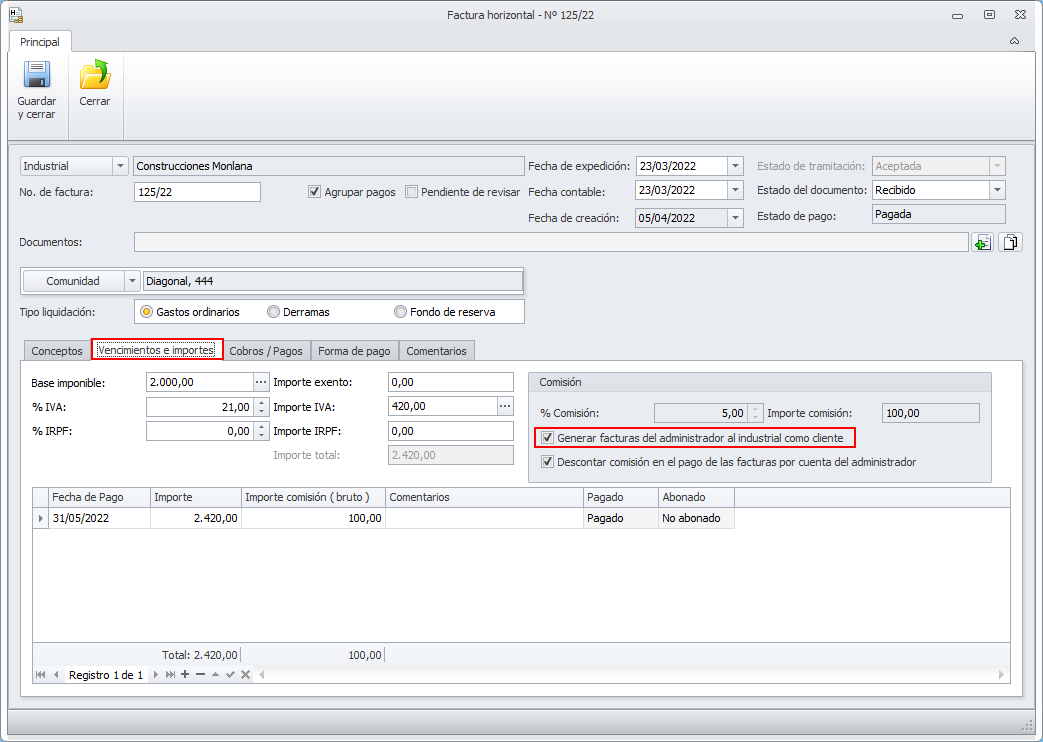Image resolution: width=1043 pixels, height=742 pixels.
Task: Click the copy documents icon
Action: click(x=1009, y=242)
